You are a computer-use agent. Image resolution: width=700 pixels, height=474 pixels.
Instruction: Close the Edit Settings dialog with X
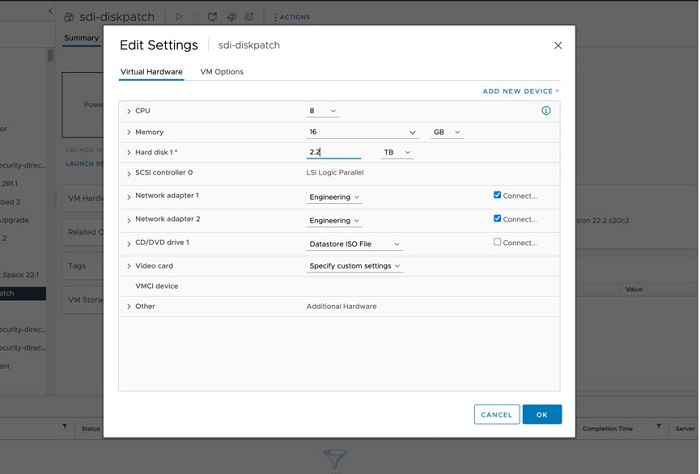point(558,45)
